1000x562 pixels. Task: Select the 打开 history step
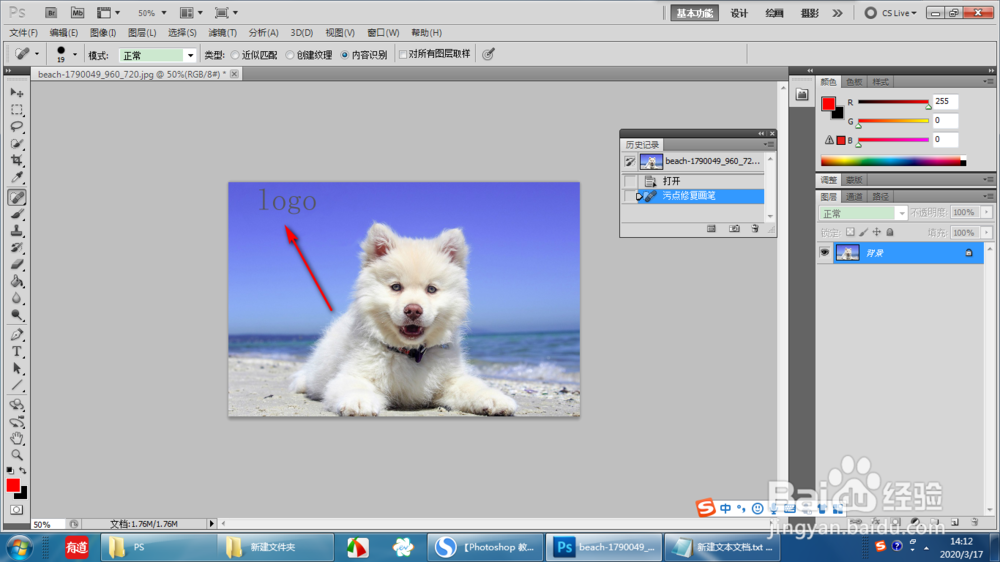(671, 181)
